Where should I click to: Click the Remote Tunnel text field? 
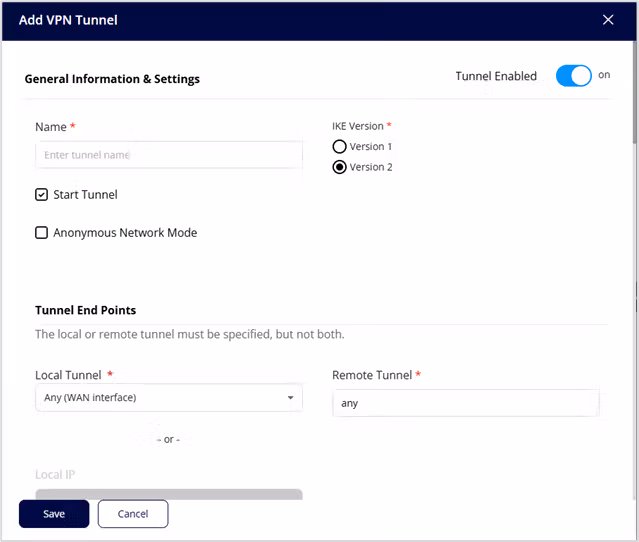click(465, 404)
